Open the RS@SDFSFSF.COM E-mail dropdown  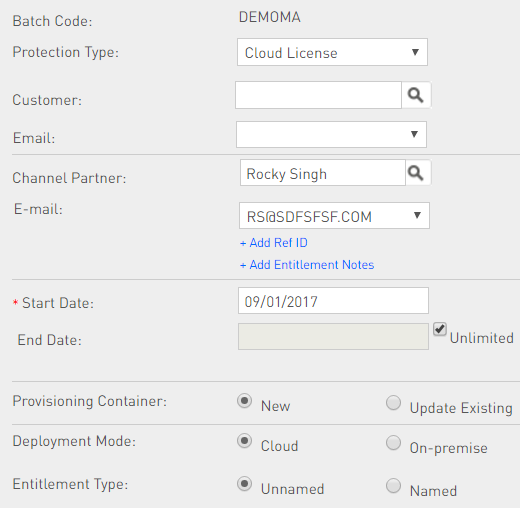click(x=334, y=216)
